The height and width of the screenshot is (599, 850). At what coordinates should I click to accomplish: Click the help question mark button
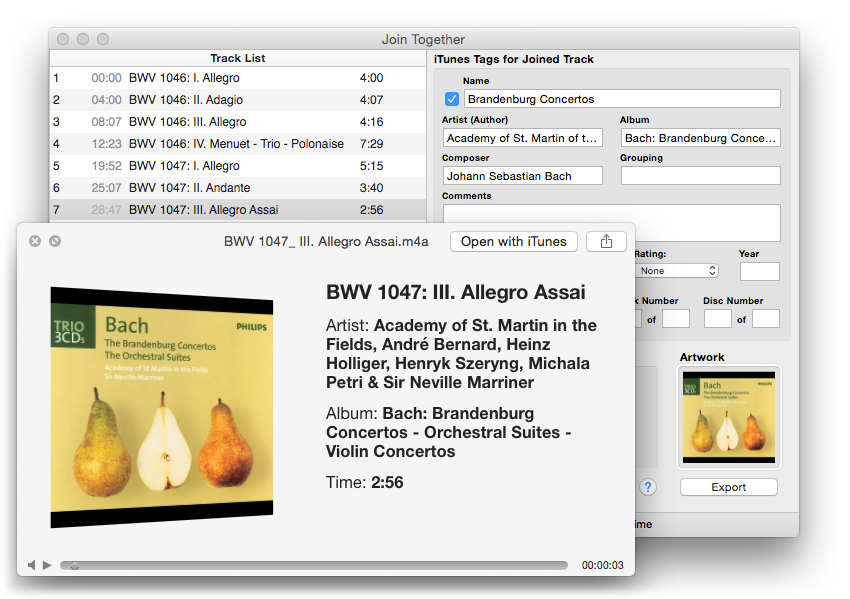point(648,487)
